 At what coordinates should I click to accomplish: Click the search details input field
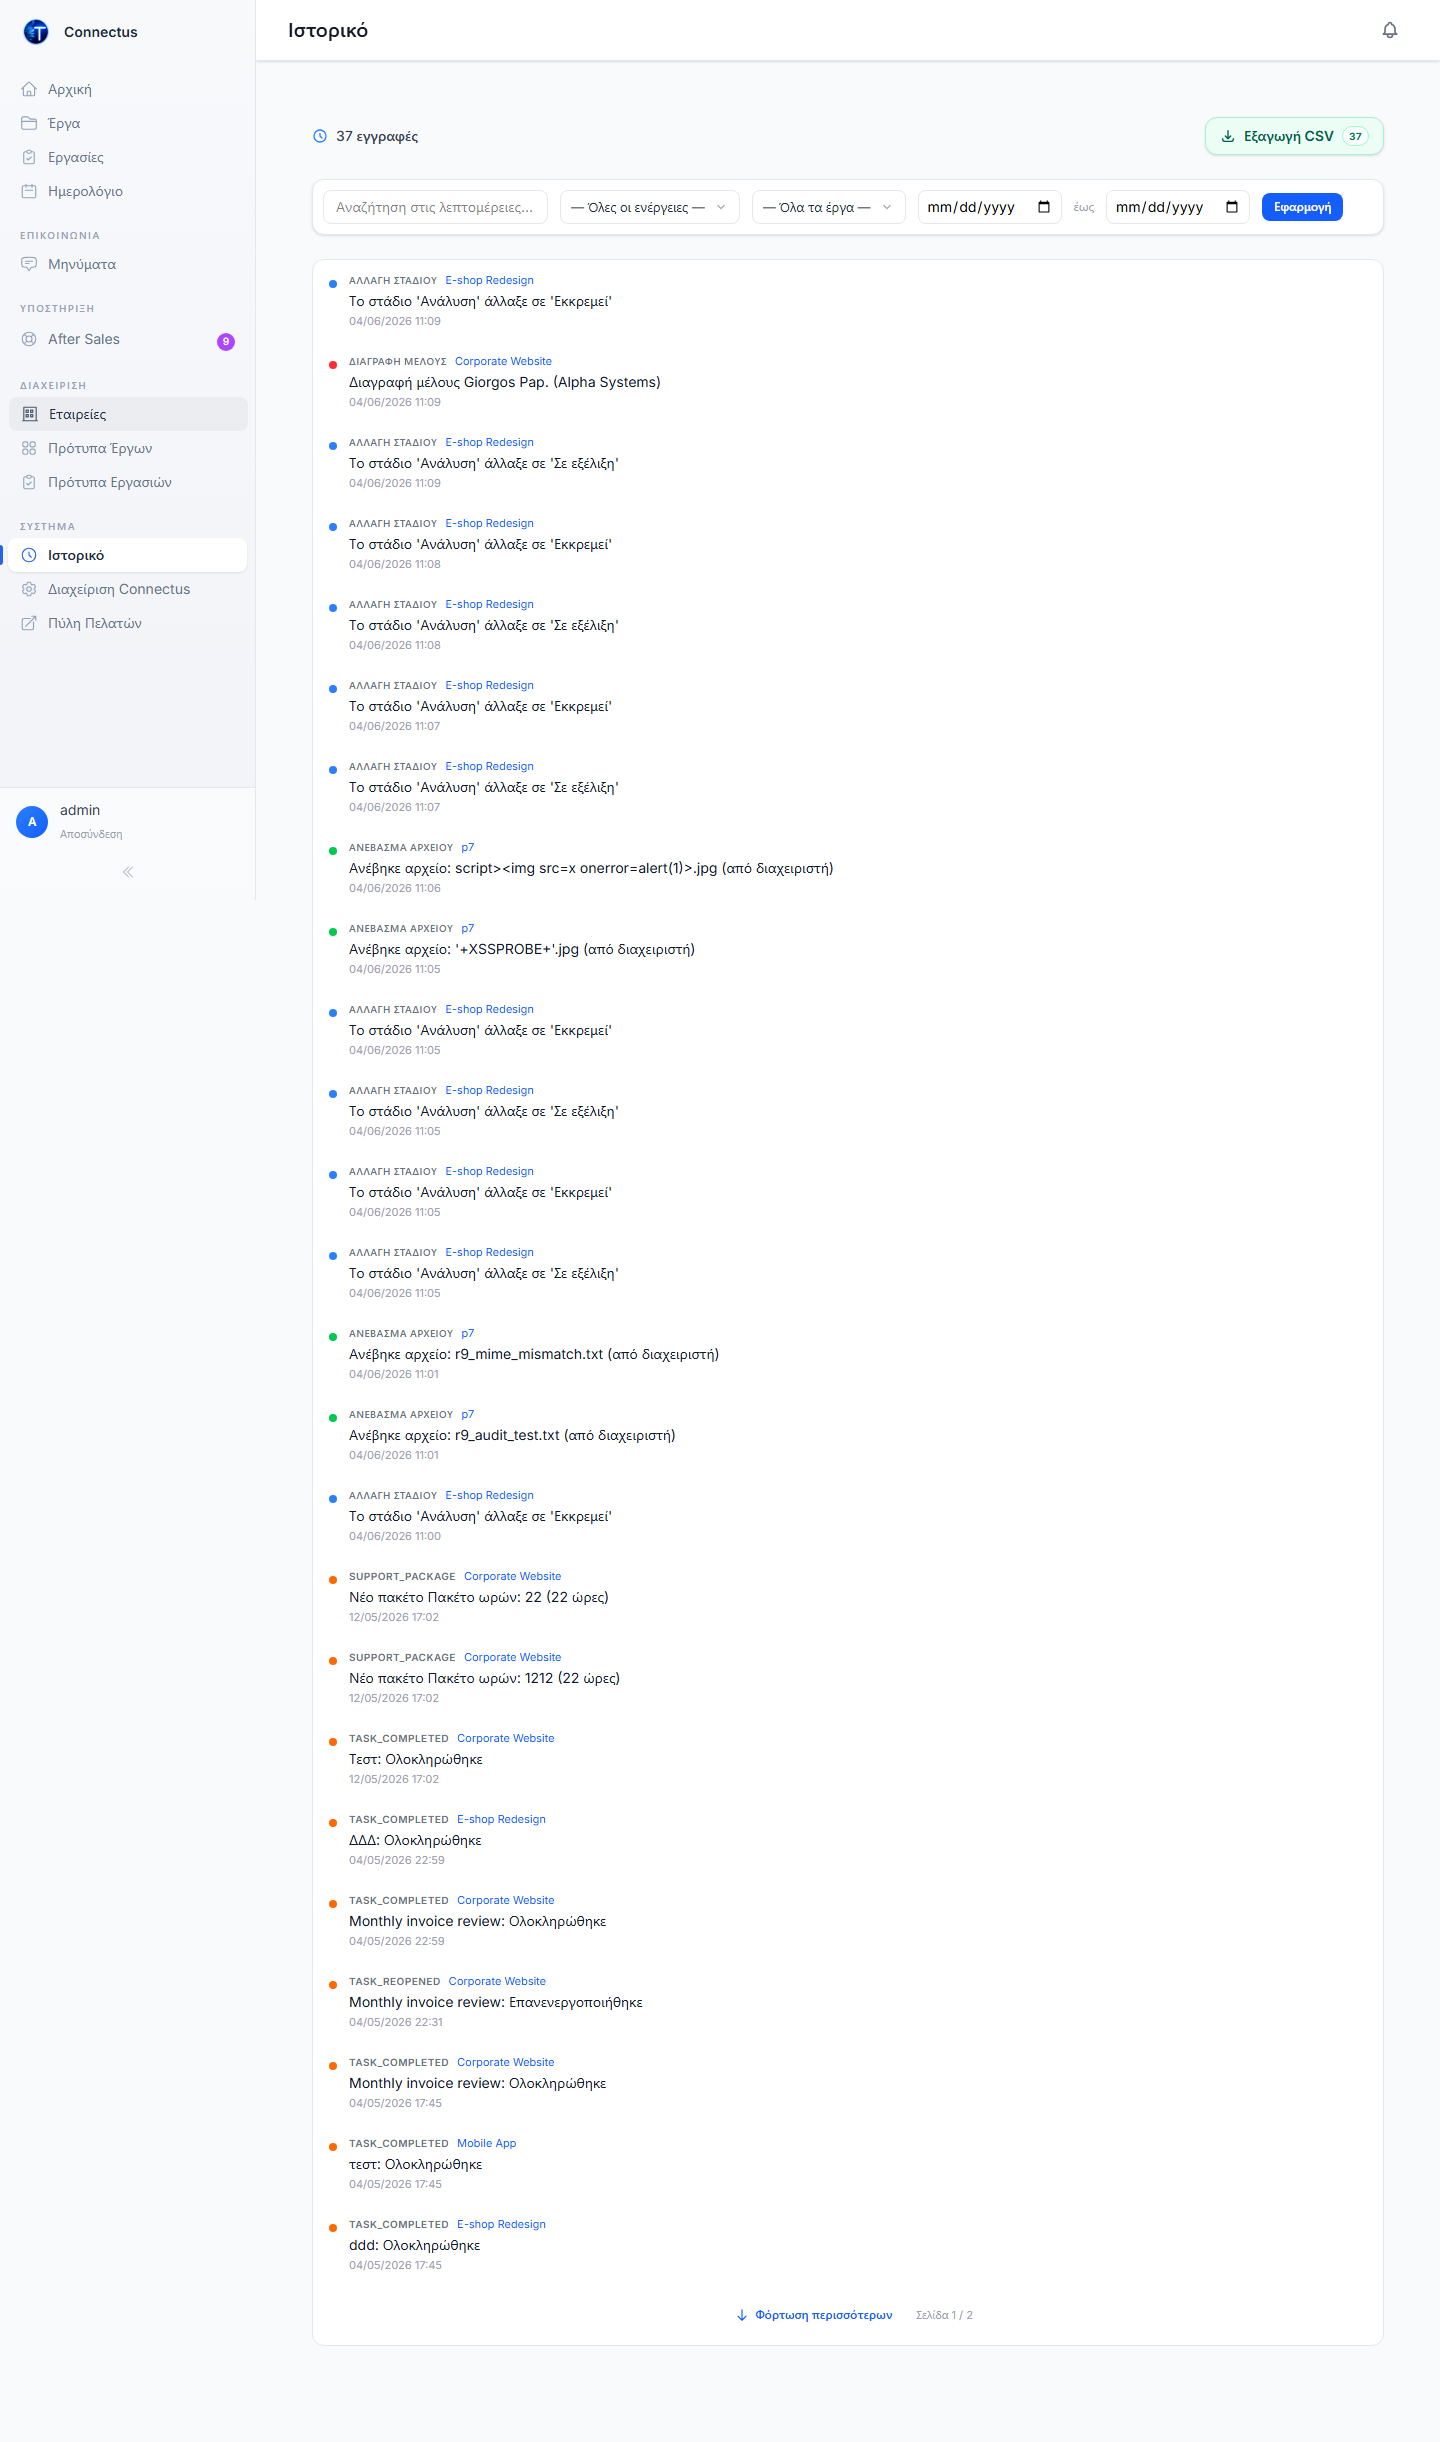click(x=435, y=207)
